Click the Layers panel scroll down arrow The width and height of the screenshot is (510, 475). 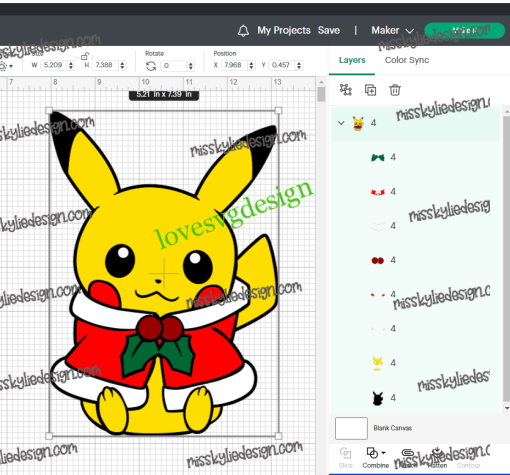click(507, 408)
